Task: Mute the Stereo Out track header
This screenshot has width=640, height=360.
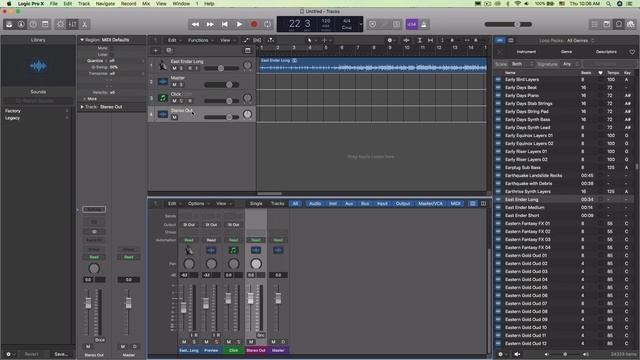Action: click(x=174, y=117)
